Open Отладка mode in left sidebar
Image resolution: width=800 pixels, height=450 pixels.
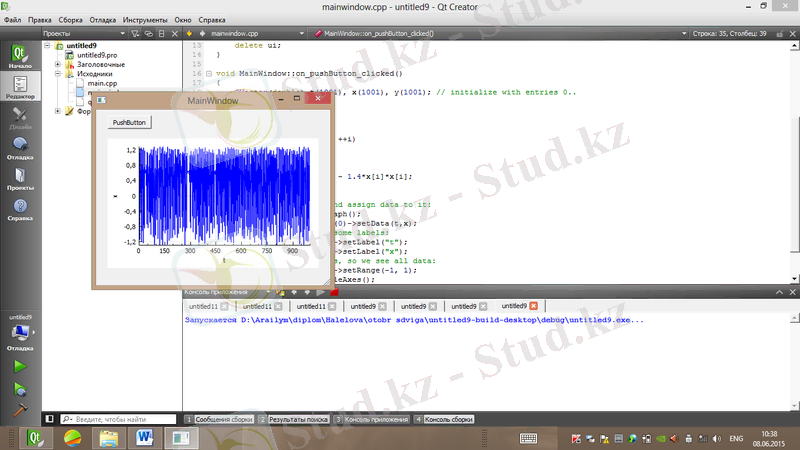click(19, 148)
